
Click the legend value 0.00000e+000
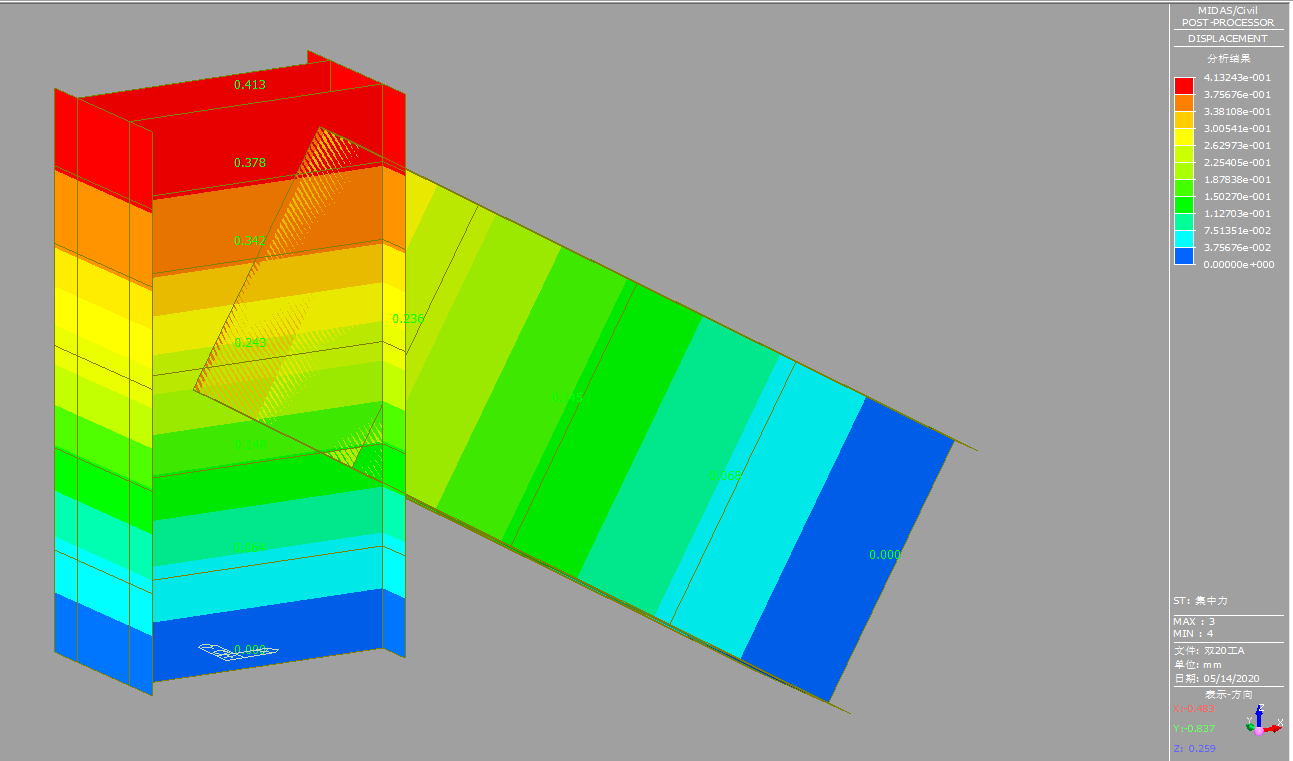(1238, 265)
